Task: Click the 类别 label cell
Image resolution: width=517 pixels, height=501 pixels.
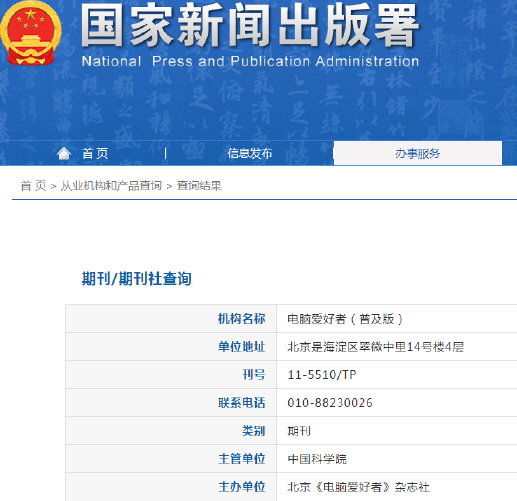Action: [171, 431]
